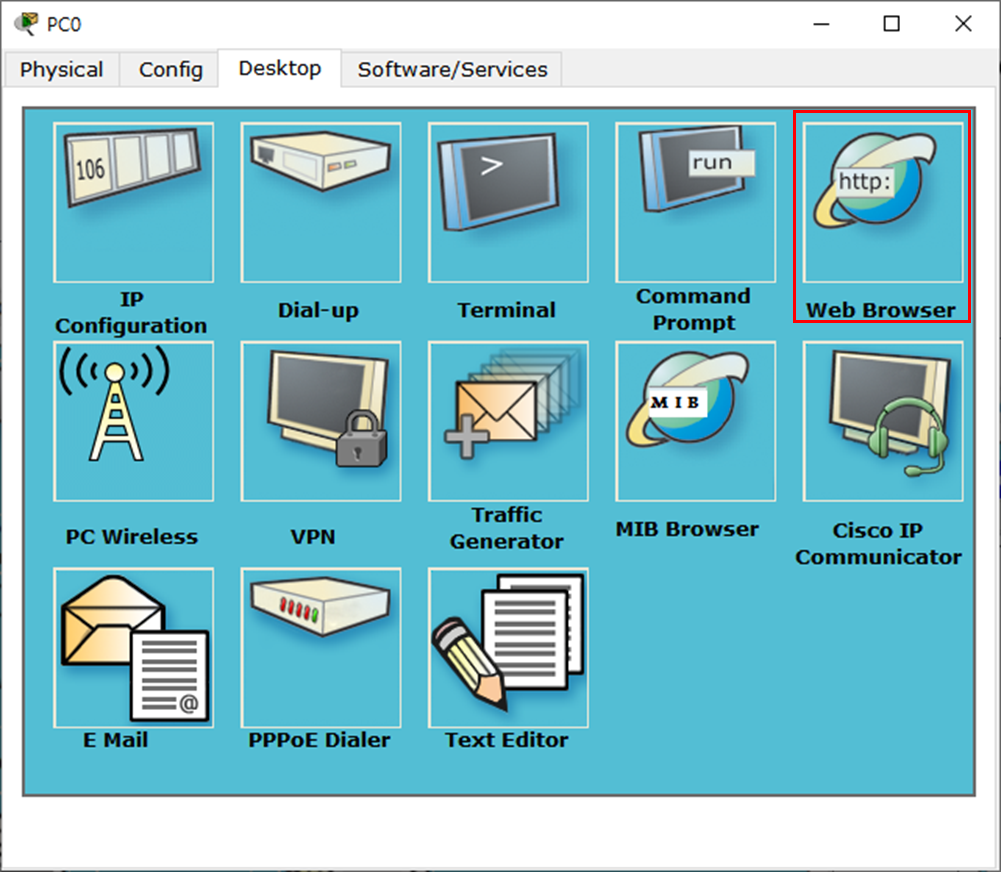Click the PC0 window title icon

tap(26, 24)
